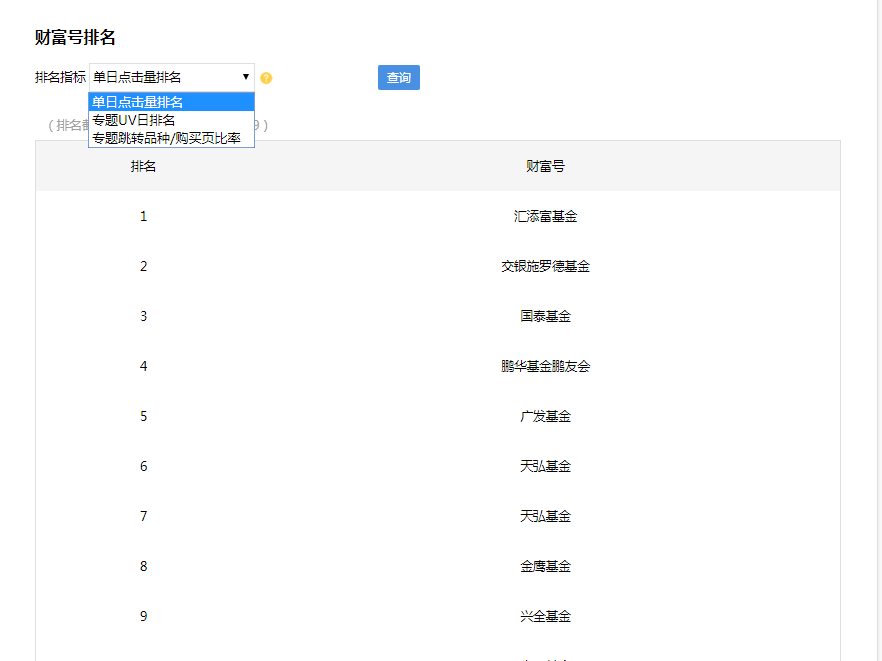882x661 pixels.
Task: Choose 专题UV日排名 from the dropdown list
Action: [172, 120]
